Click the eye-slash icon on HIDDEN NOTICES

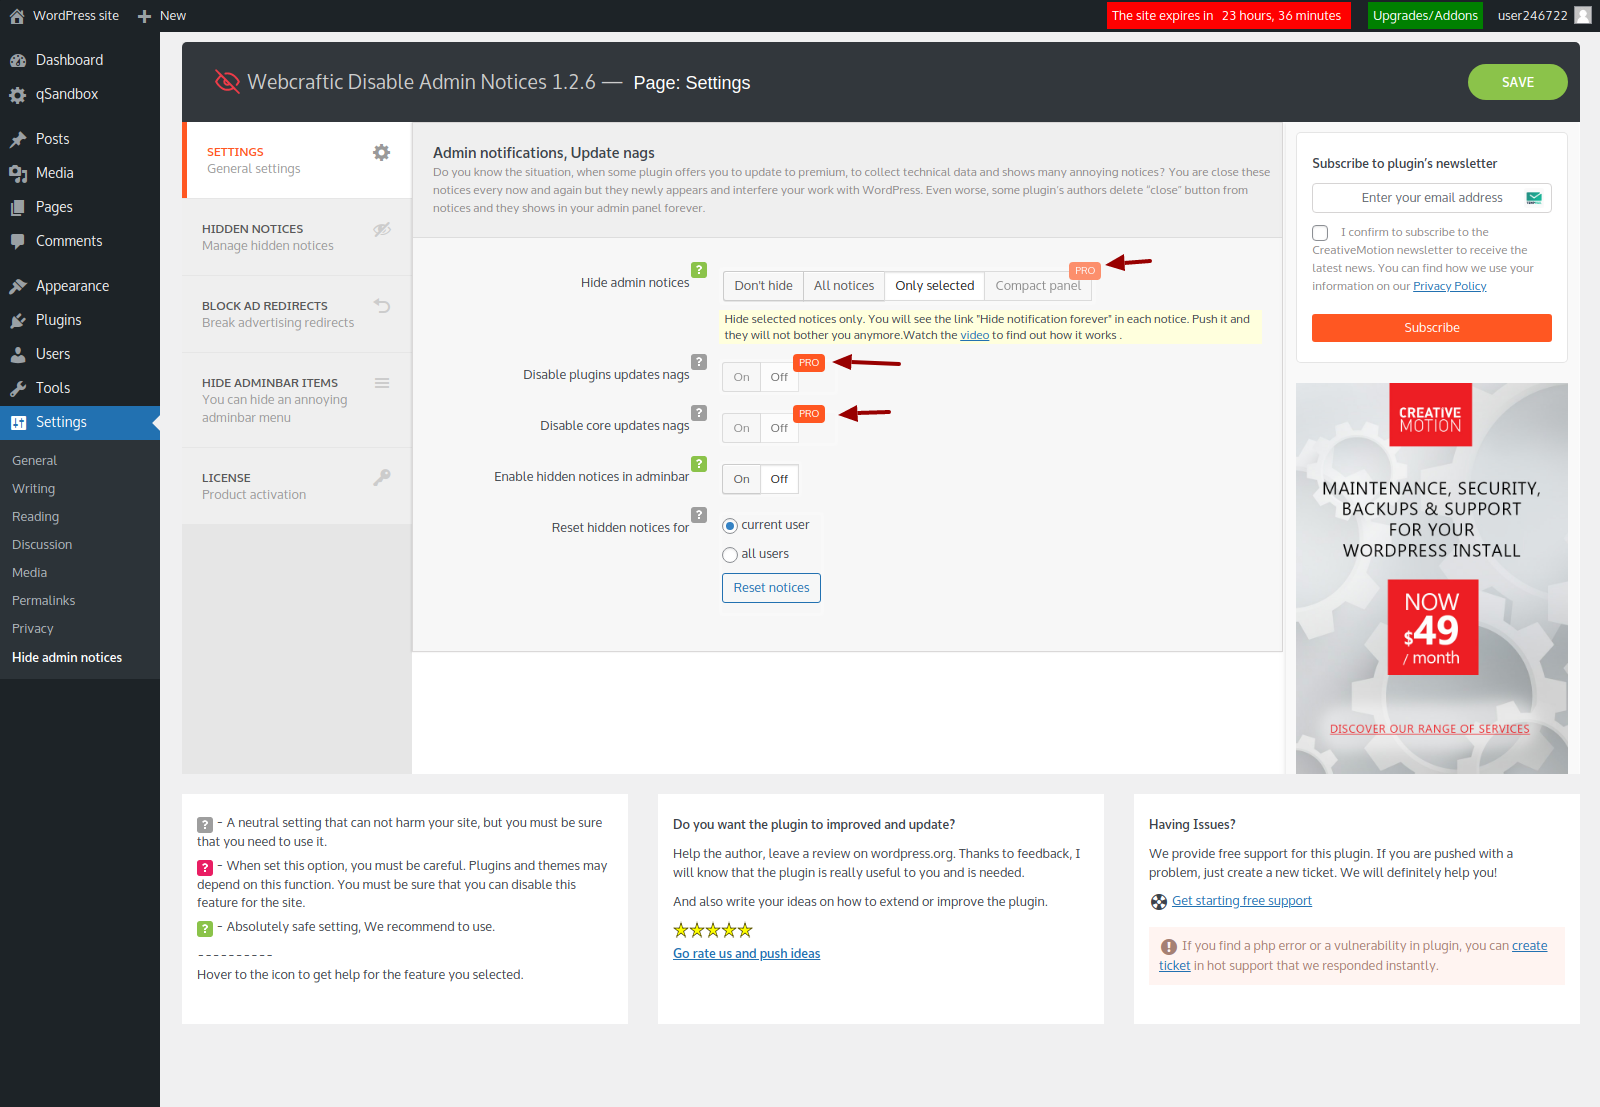tap(382, 229)
